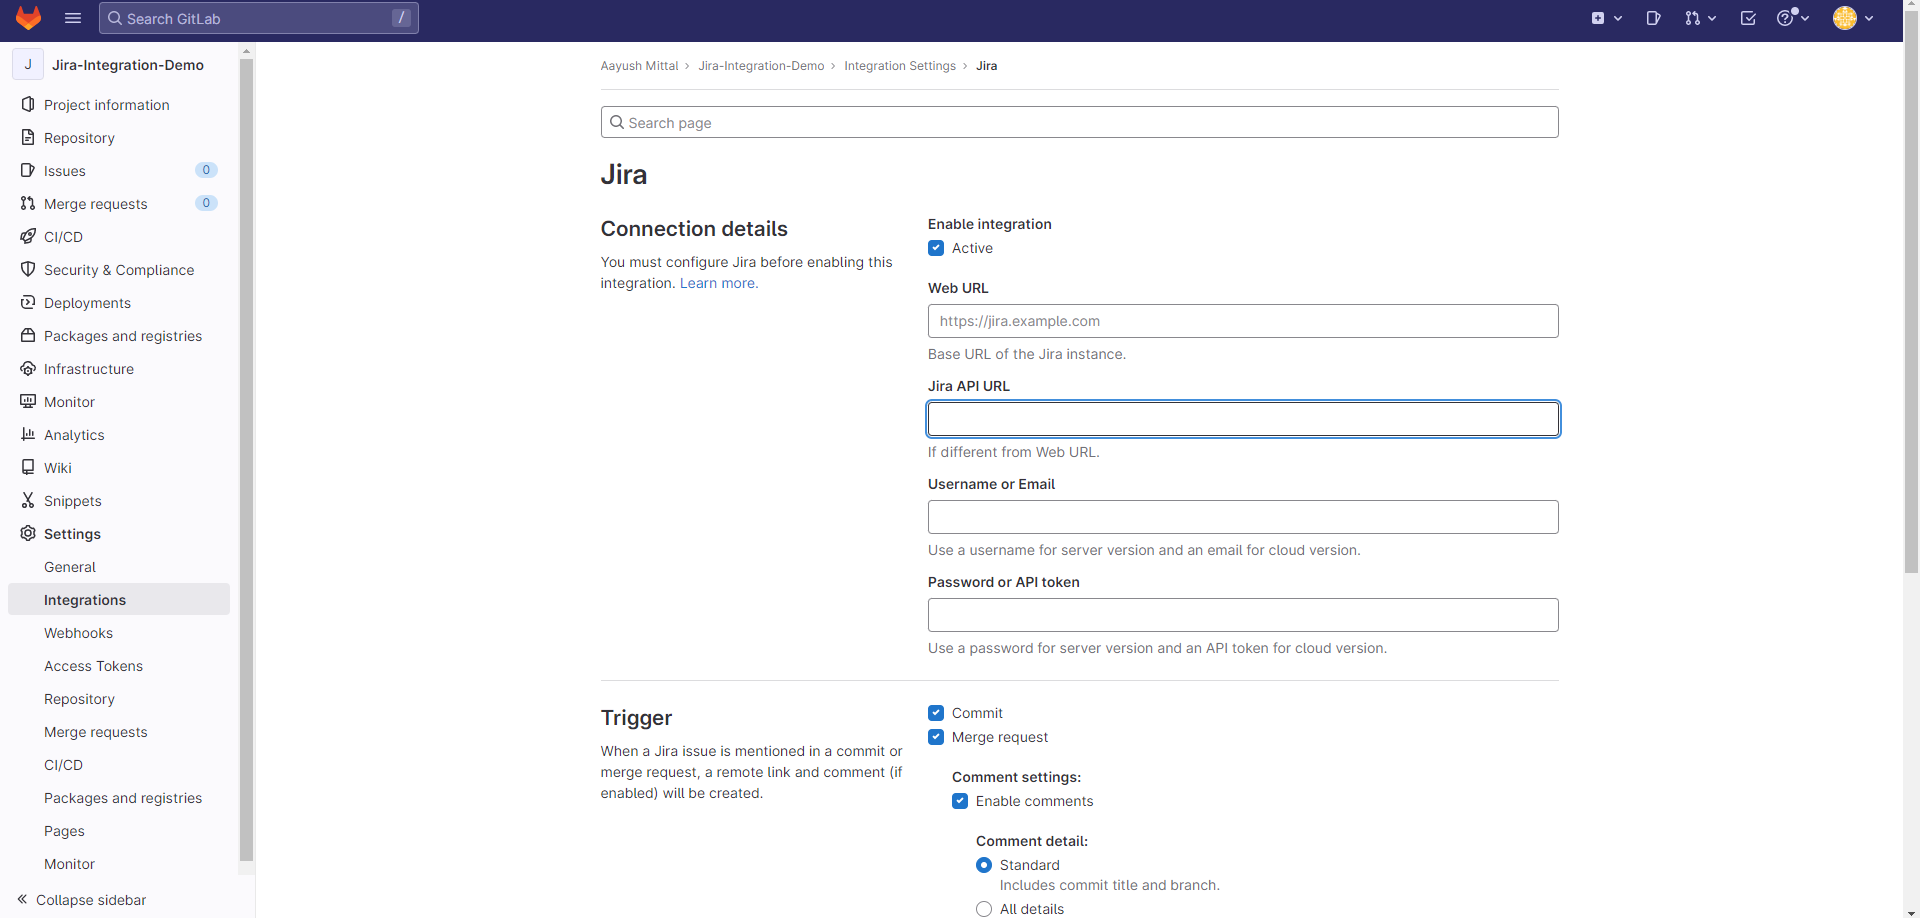The height and width of the screenshot is (918, 1920).
Task: Open Integration Settings breadcrumb link
Action: (899, 65)
